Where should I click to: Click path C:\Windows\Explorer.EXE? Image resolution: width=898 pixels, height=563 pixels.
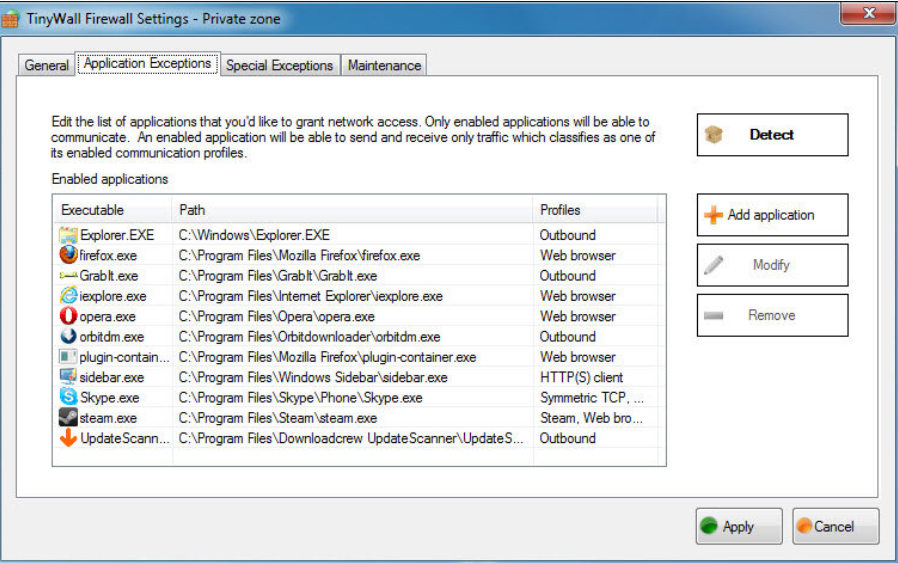click(x=254, y=235)
